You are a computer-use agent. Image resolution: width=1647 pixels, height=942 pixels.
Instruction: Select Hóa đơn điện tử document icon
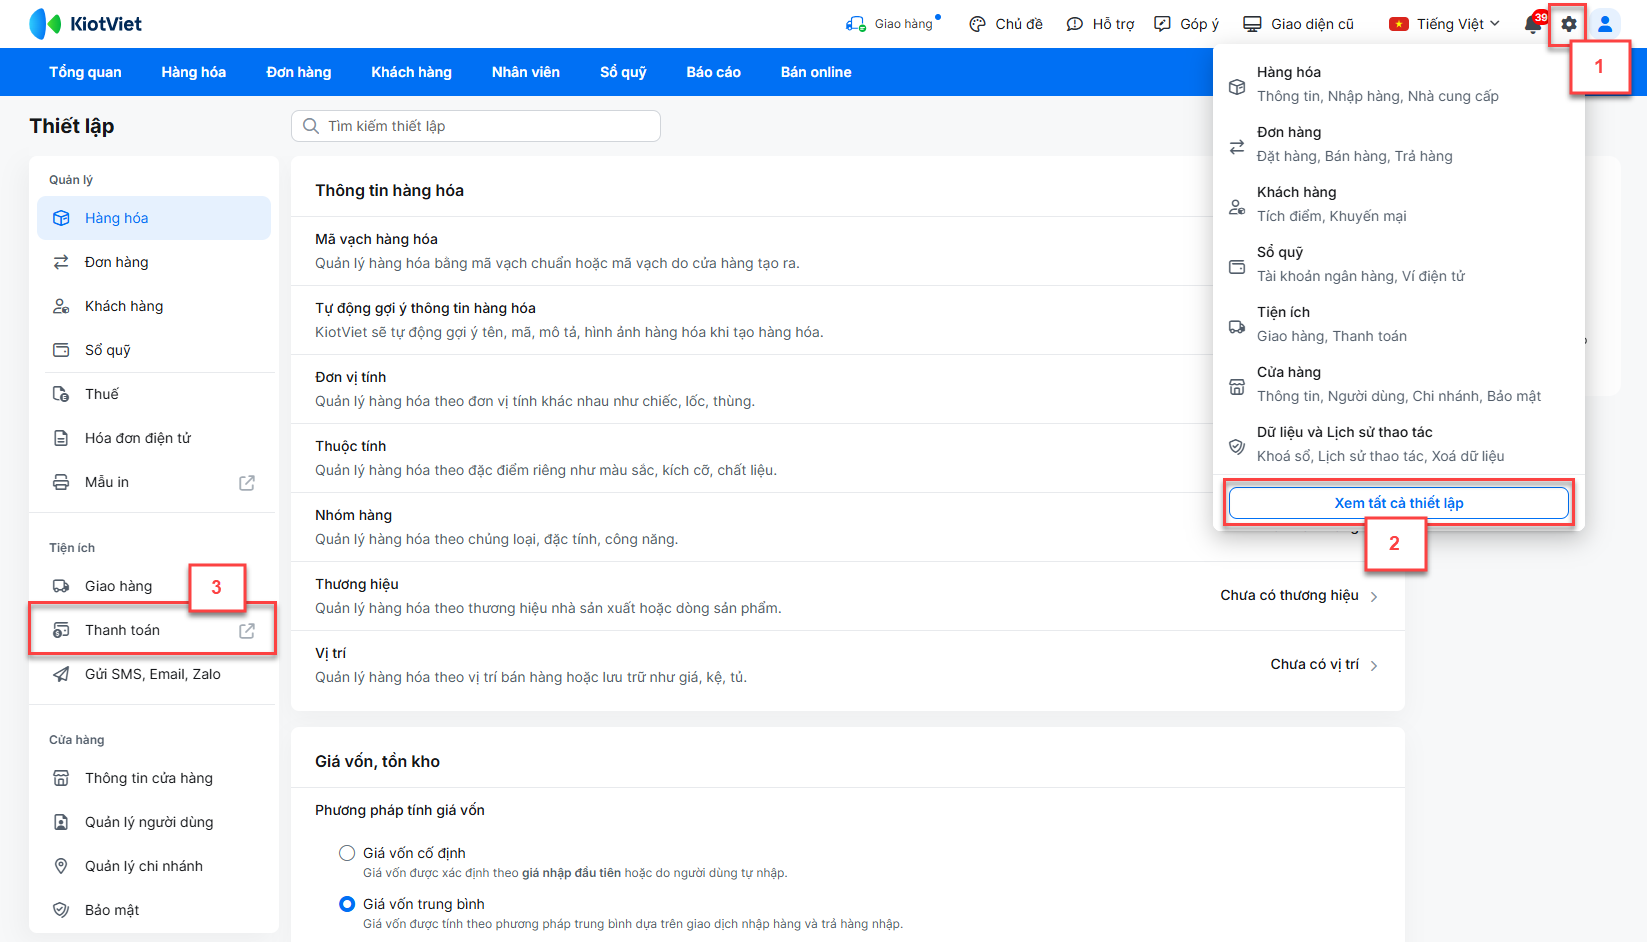[61, 438]
